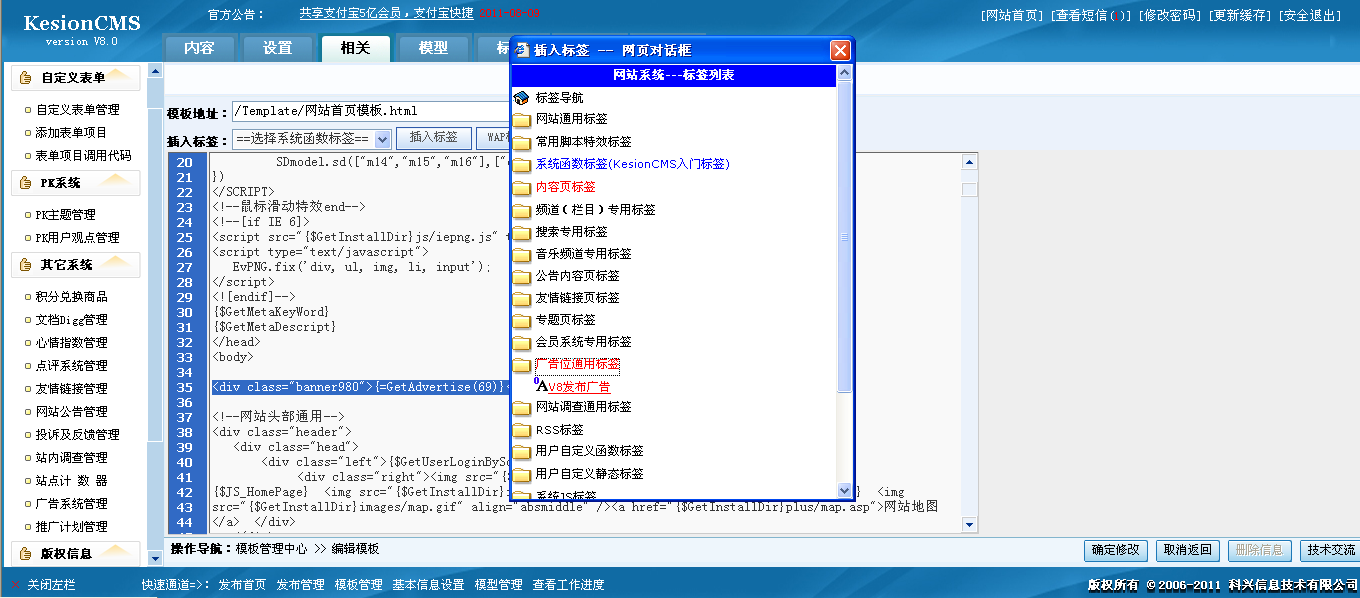Click the hand icon on 自定义表单 header
The image size is (1360, 598).
click(x=26, y=78)
